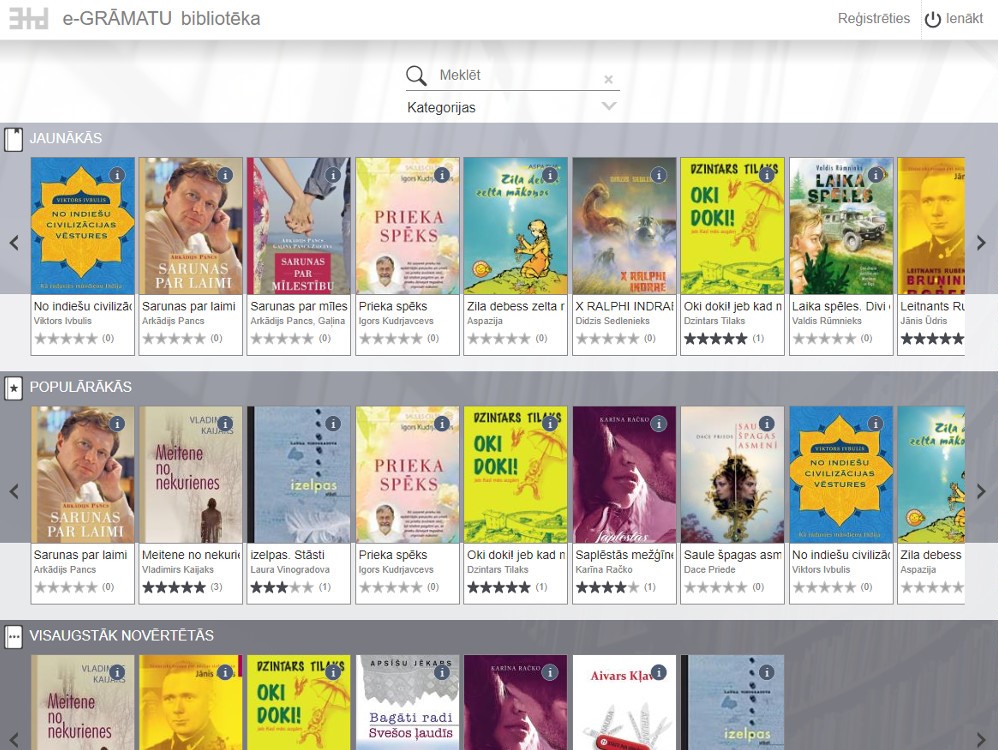Rate Oki doki in Jaunākās with stars
Viewport: 998px width, 750px height.
[715, 339]
